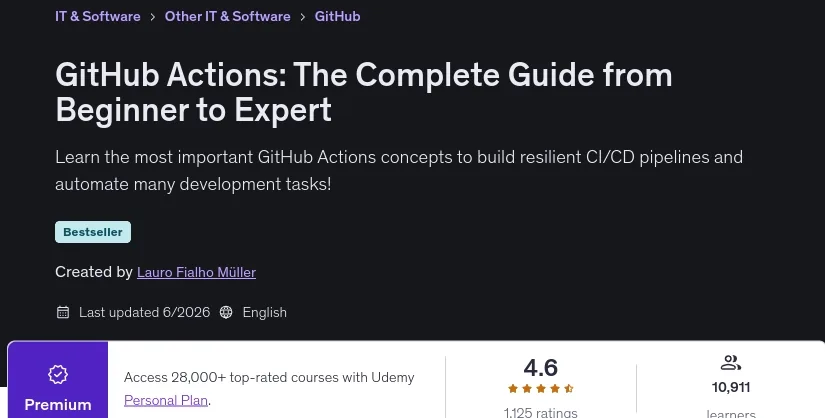Follow the Personal Plan link
825x418 pixels.
166,400
